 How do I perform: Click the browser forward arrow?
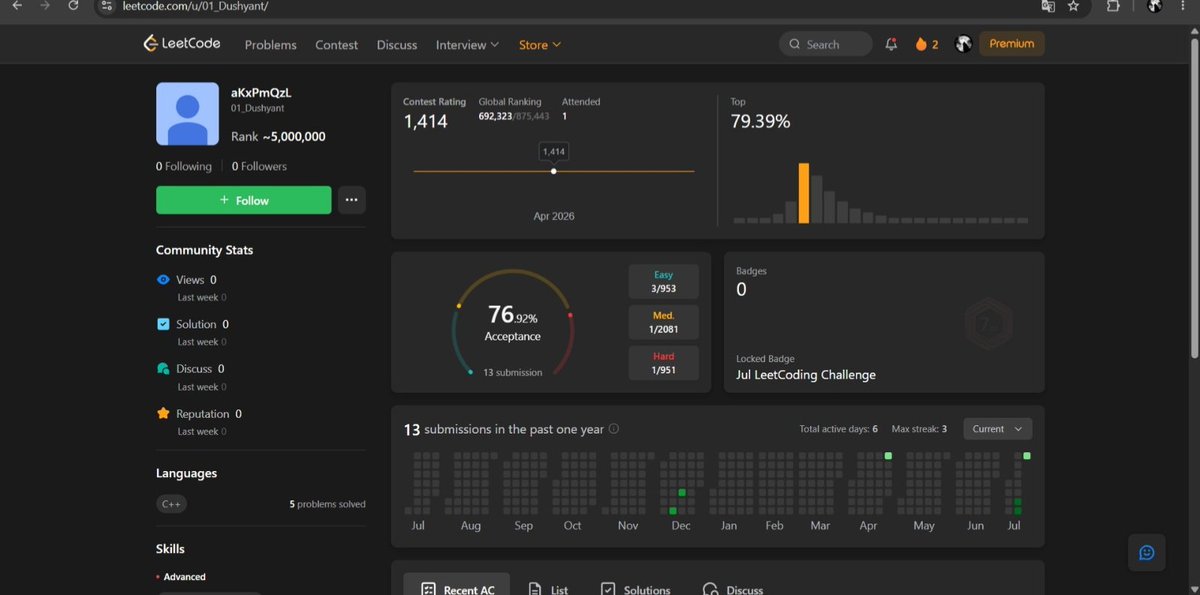coord(45,6)
